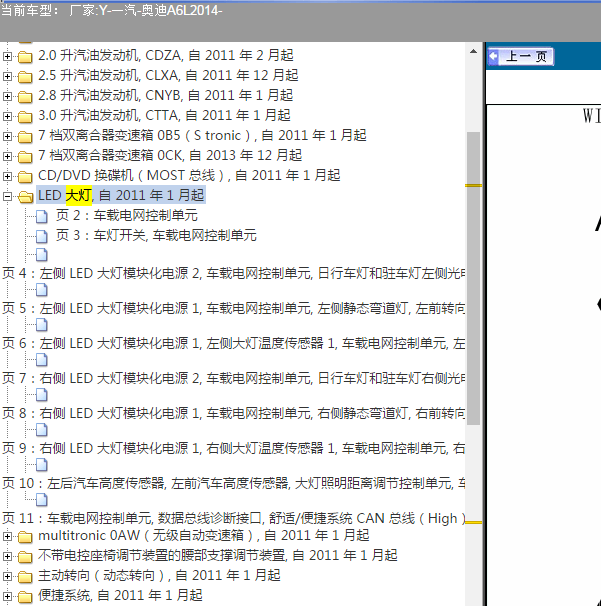Click folder icon of 2.5 升汽油发动机 CLXA
The width and height of the screenshot is (601, 606).
pos(25,77)
